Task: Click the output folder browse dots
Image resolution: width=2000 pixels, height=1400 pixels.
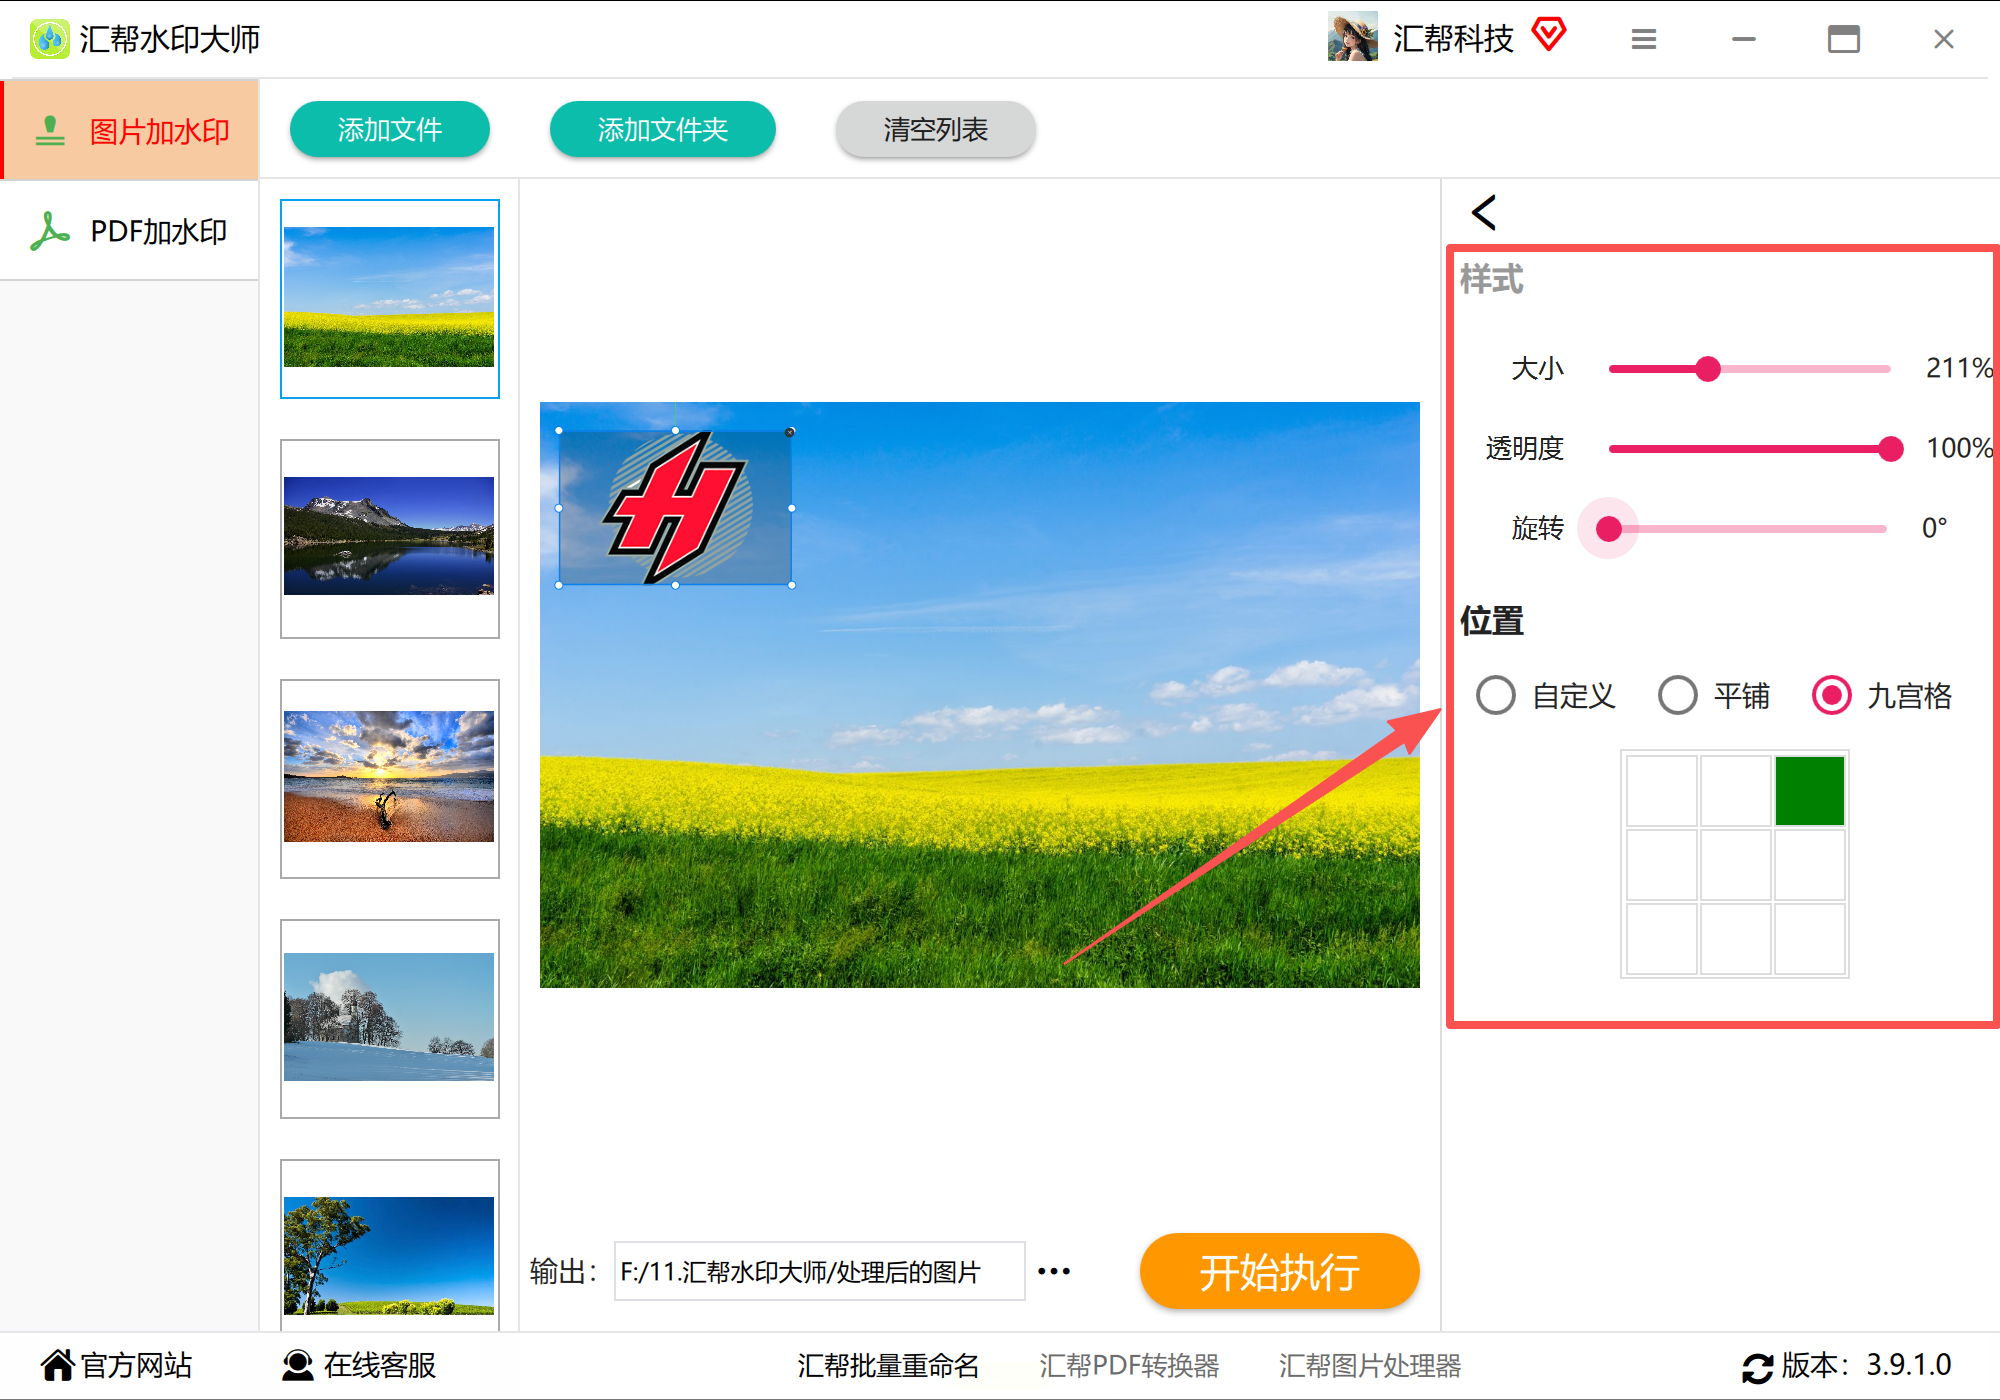Action: click(x=1054, y=1271)
